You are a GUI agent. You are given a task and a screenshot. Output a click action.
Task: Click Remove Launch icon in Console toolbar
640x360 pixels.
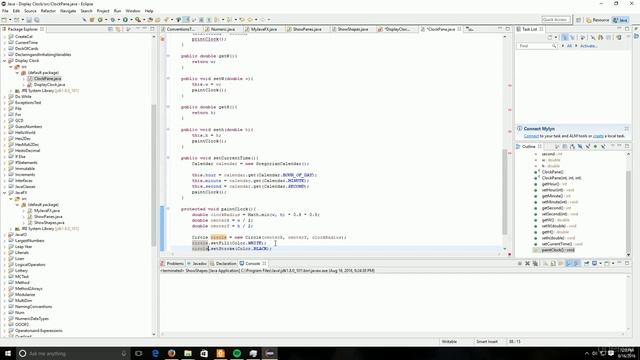(527, 263)
